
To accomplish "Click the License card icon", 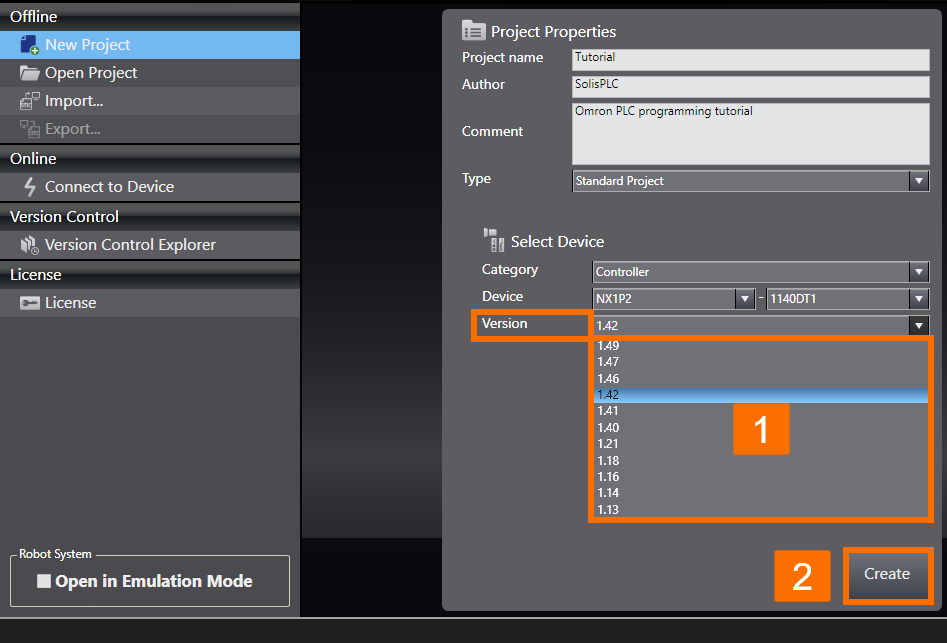I will click(28, 302).
